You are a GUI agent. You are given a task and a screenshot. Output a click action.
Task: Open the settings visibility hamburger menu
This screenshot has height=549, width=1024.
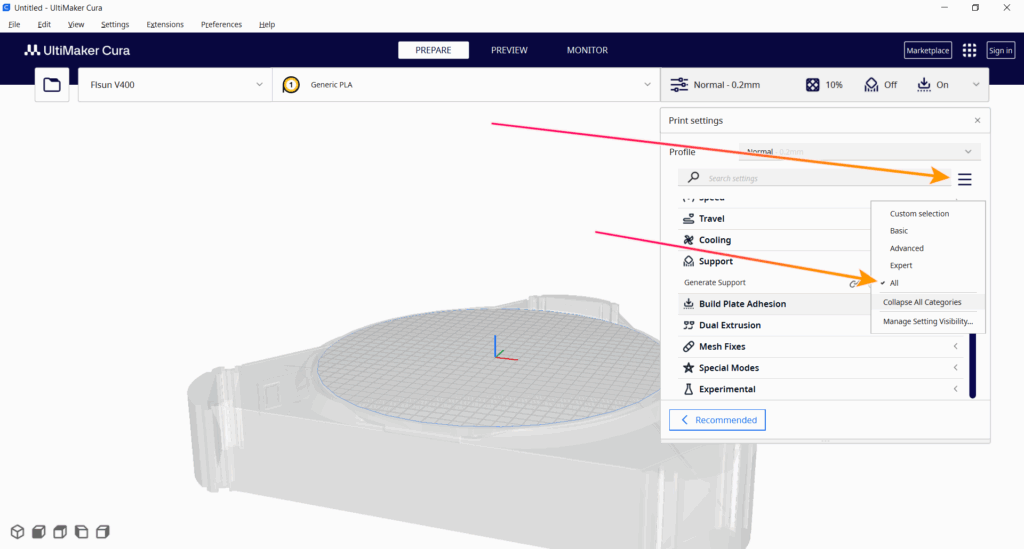[x=965, y=179]
